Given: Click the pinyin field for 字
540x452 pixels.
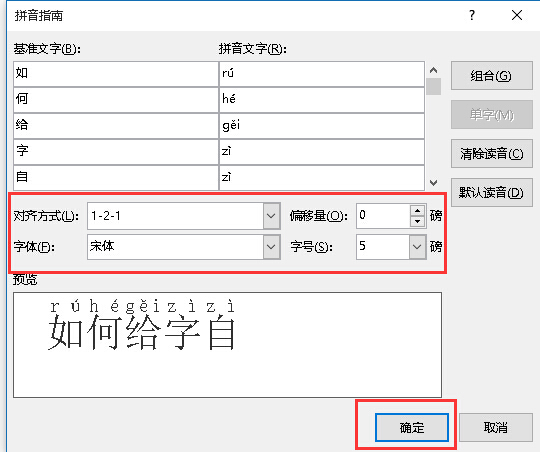Looking at the screenshot, I should [x=322, y=152].
